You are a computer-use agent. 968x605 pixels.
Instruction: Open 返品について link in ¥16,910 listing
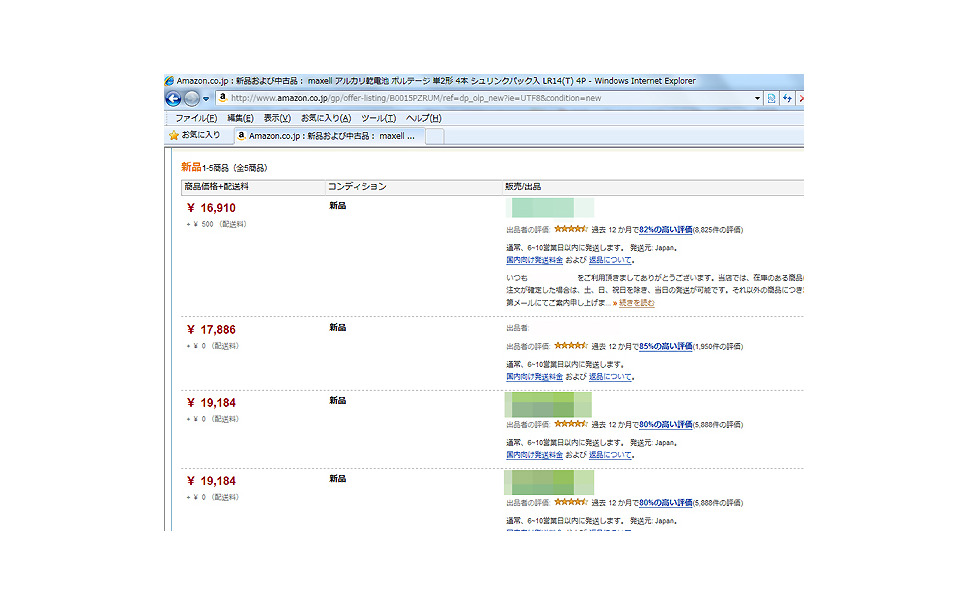pos(610,260)
